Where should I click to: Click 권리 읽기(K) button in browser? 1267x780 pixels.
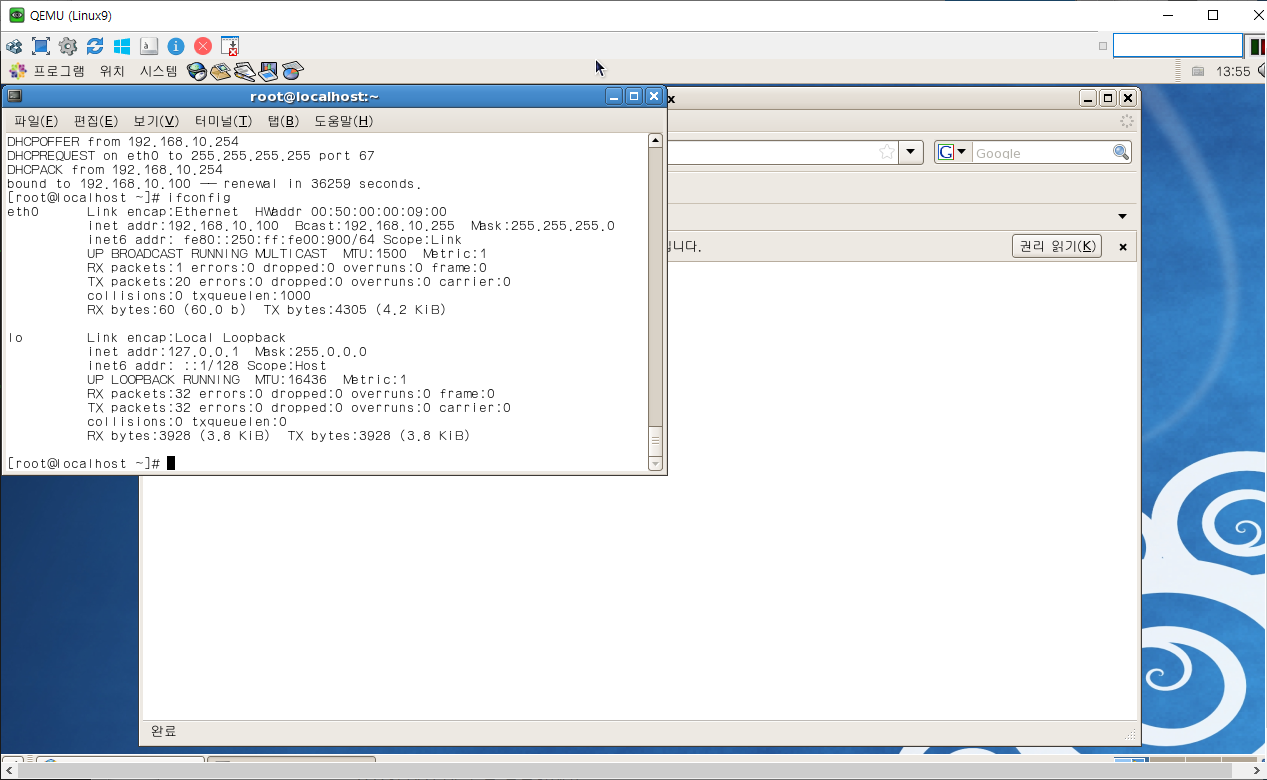tap(1057, 246)
